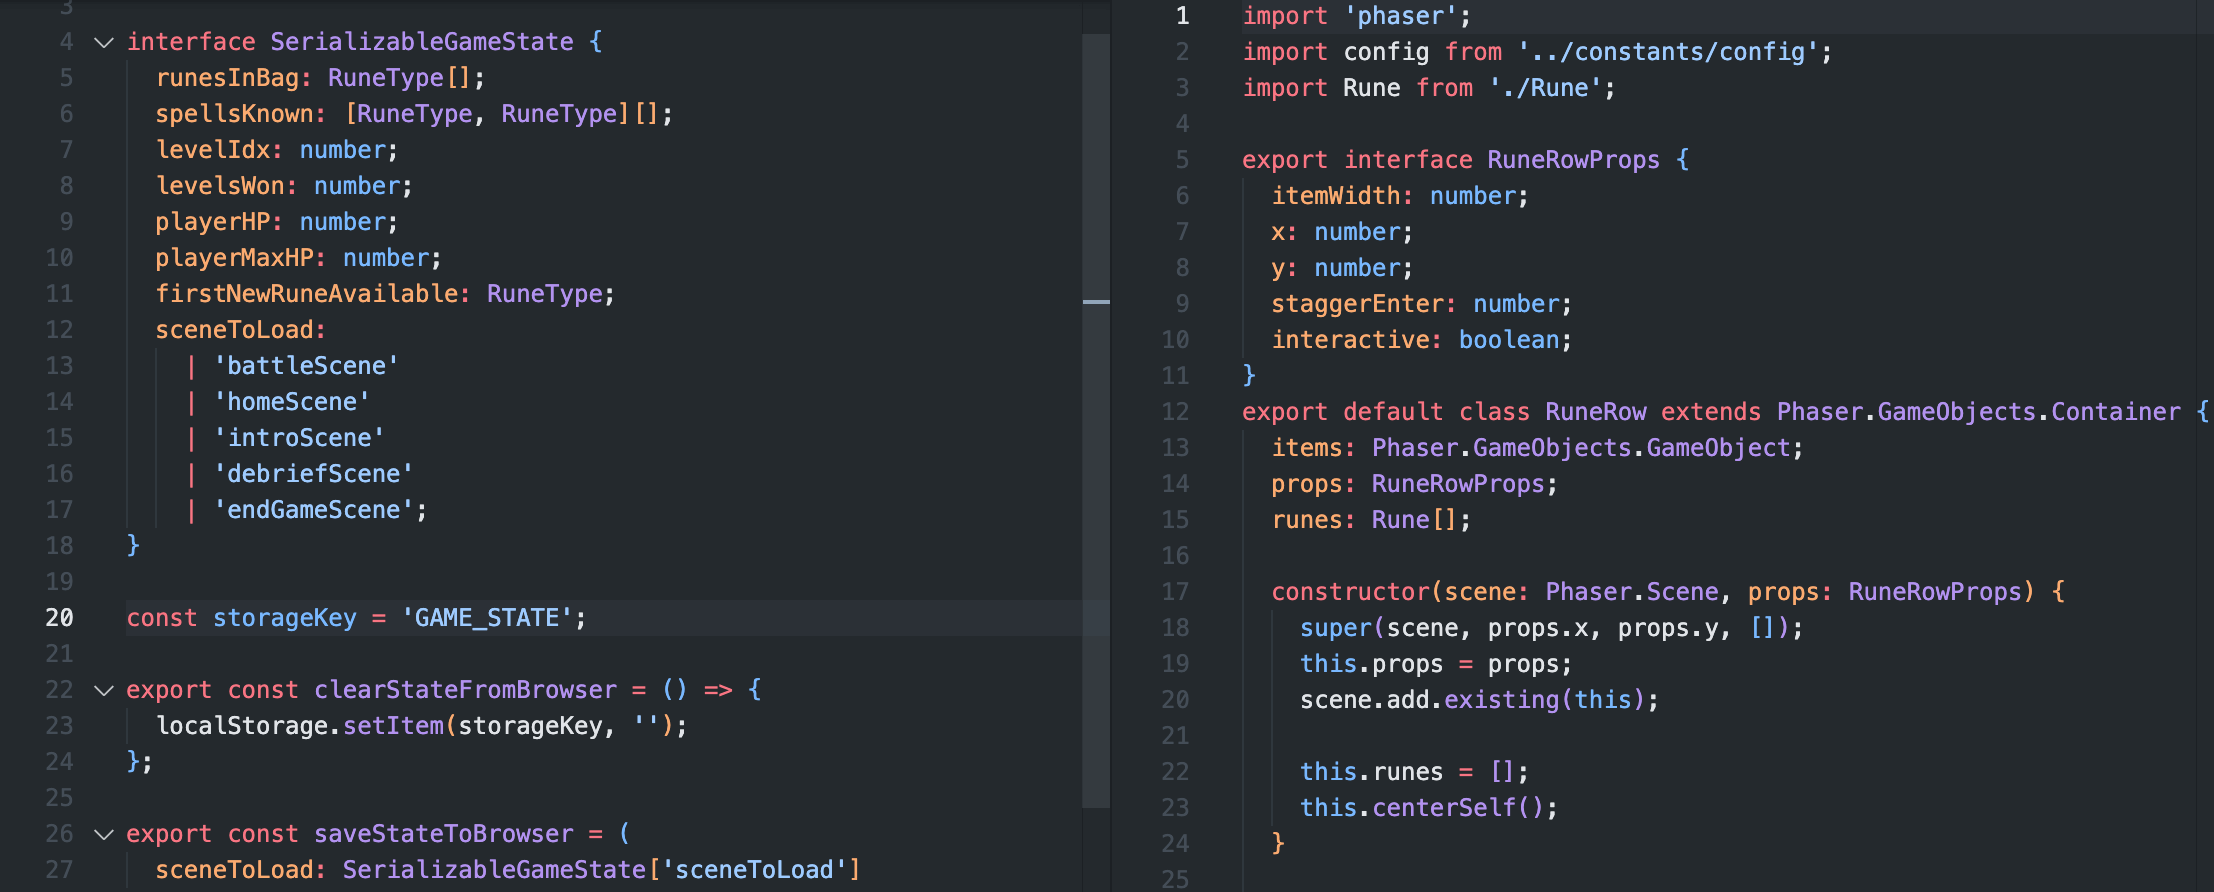The width and height of the screenshot is (2214, 892).
Task: Select line number 1 in right gutter
Action: pyautogui.click(x=1182, y=16)
